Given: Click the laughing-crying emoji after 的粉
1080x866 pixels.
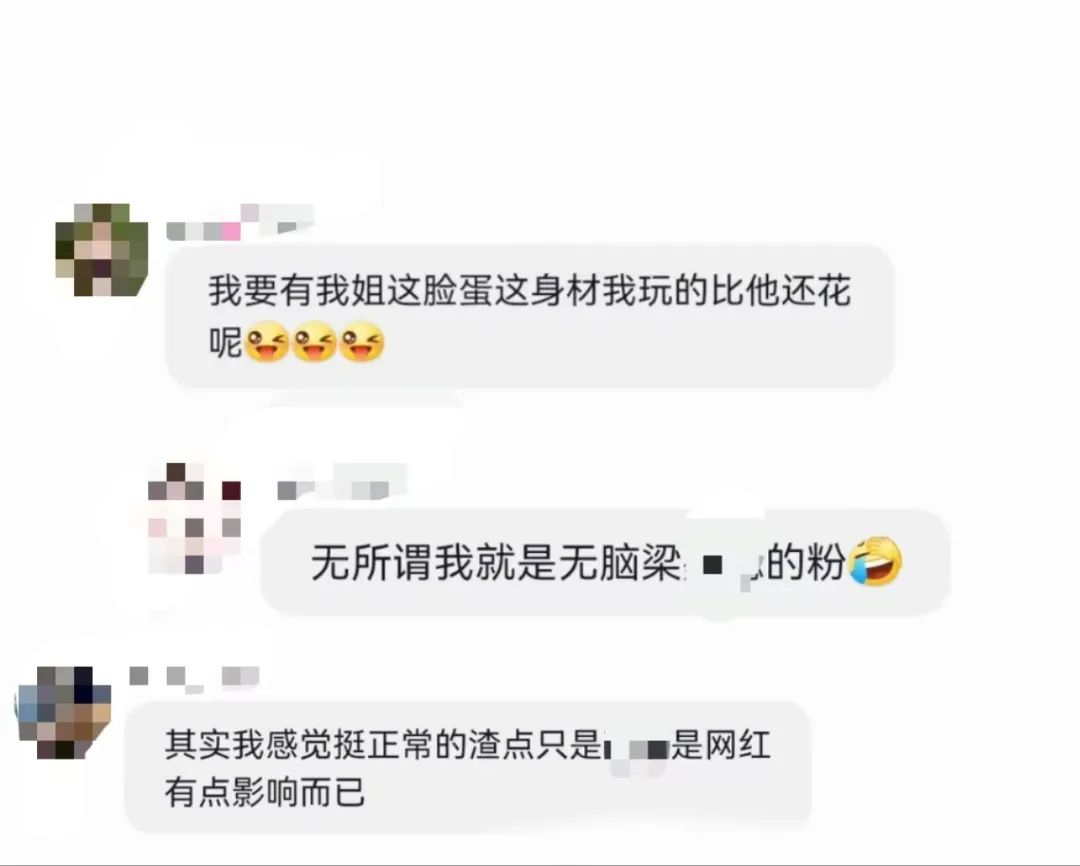Looking at the screenshot, I should click(875, 561).
